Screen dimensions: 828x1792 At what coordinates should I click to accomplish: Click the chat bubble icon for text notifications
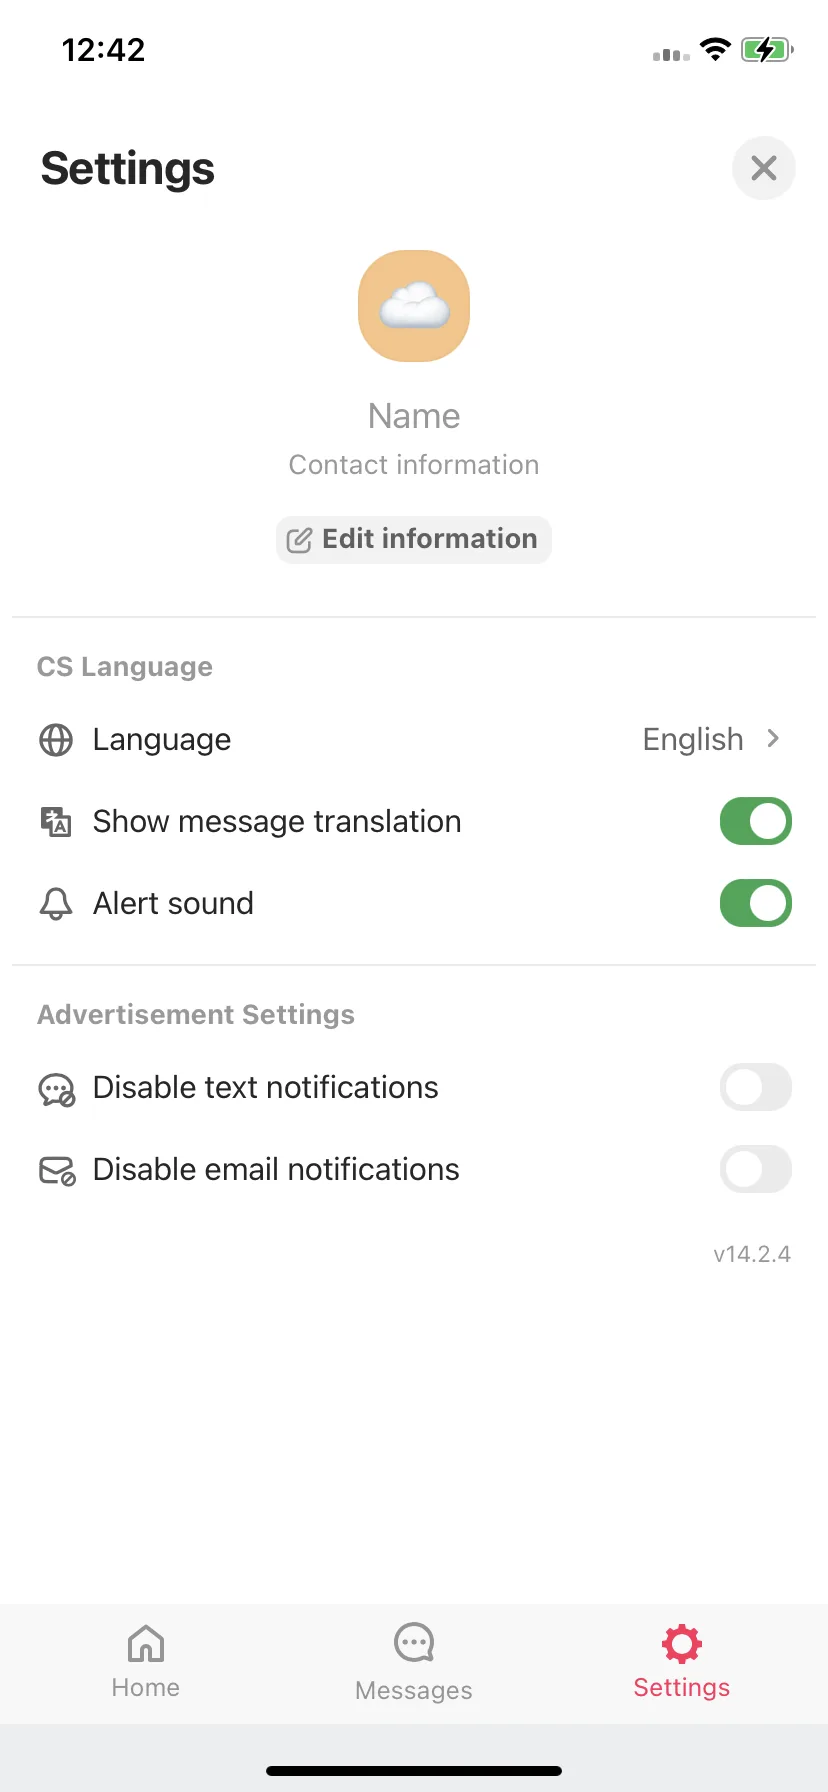[57, 1089]
